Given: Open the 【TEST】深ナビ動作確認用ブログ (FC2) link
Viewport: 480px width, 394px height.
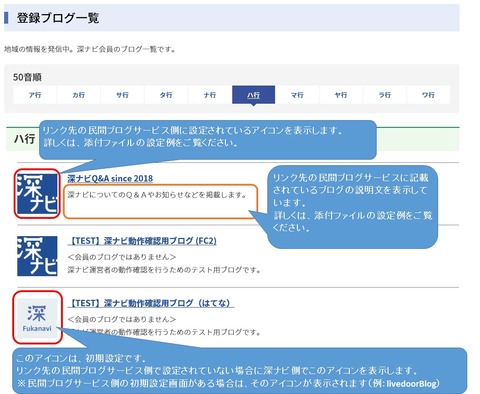Looking at the screenshot, I should pyautogui.click(x=142, y=241).
